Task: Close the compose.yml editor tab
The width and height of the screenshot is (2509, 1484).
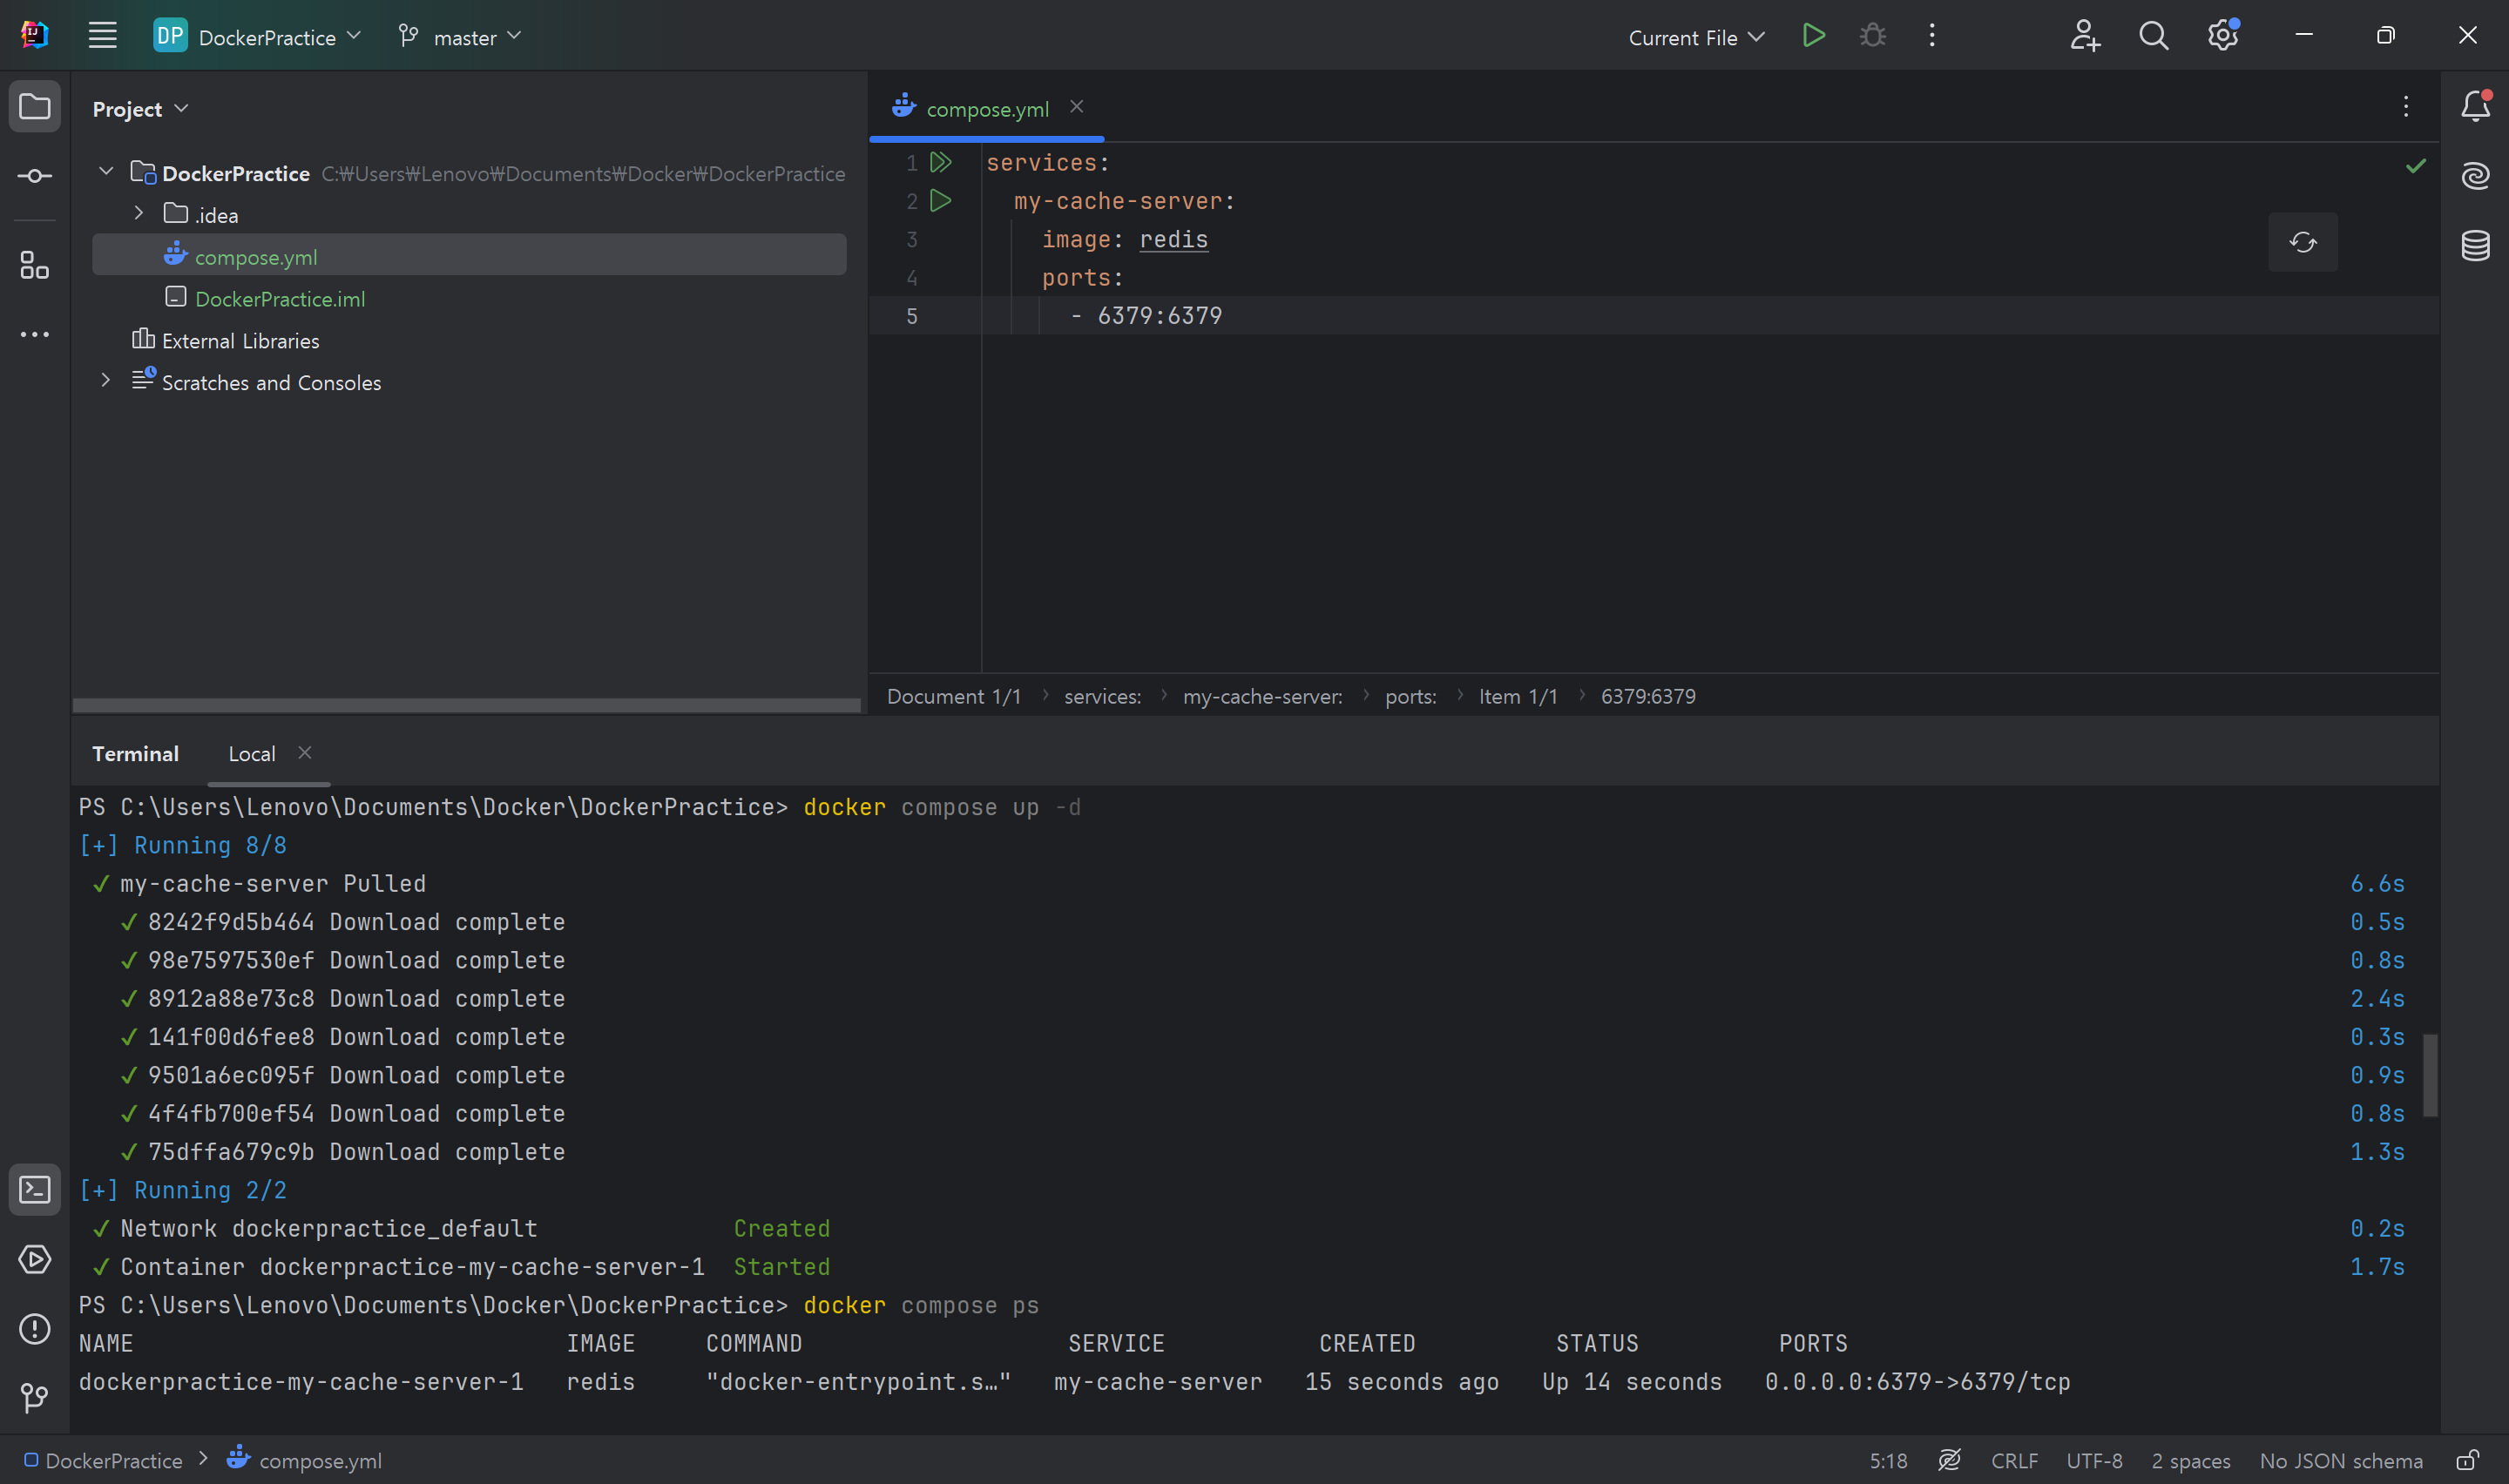Action: 1076,106
